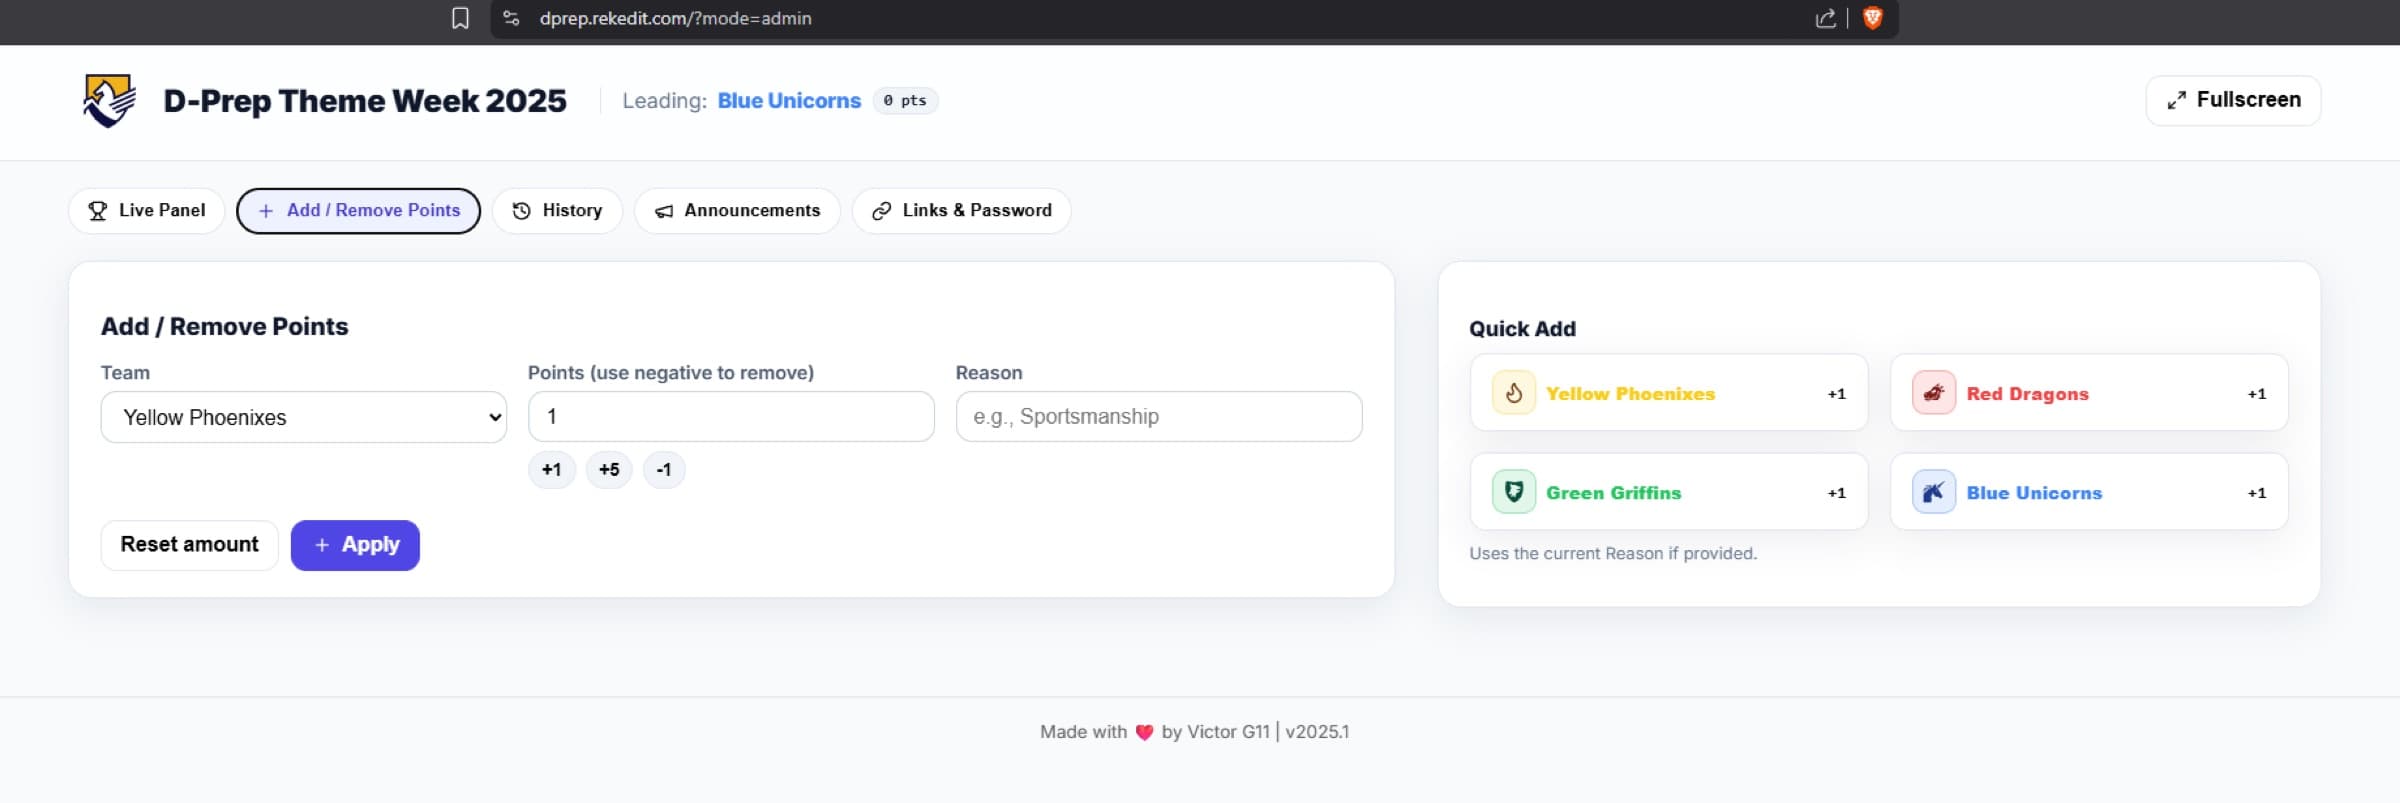2400x803 pixels.
Task: Go to Links & Password tab
Action: 961,211
